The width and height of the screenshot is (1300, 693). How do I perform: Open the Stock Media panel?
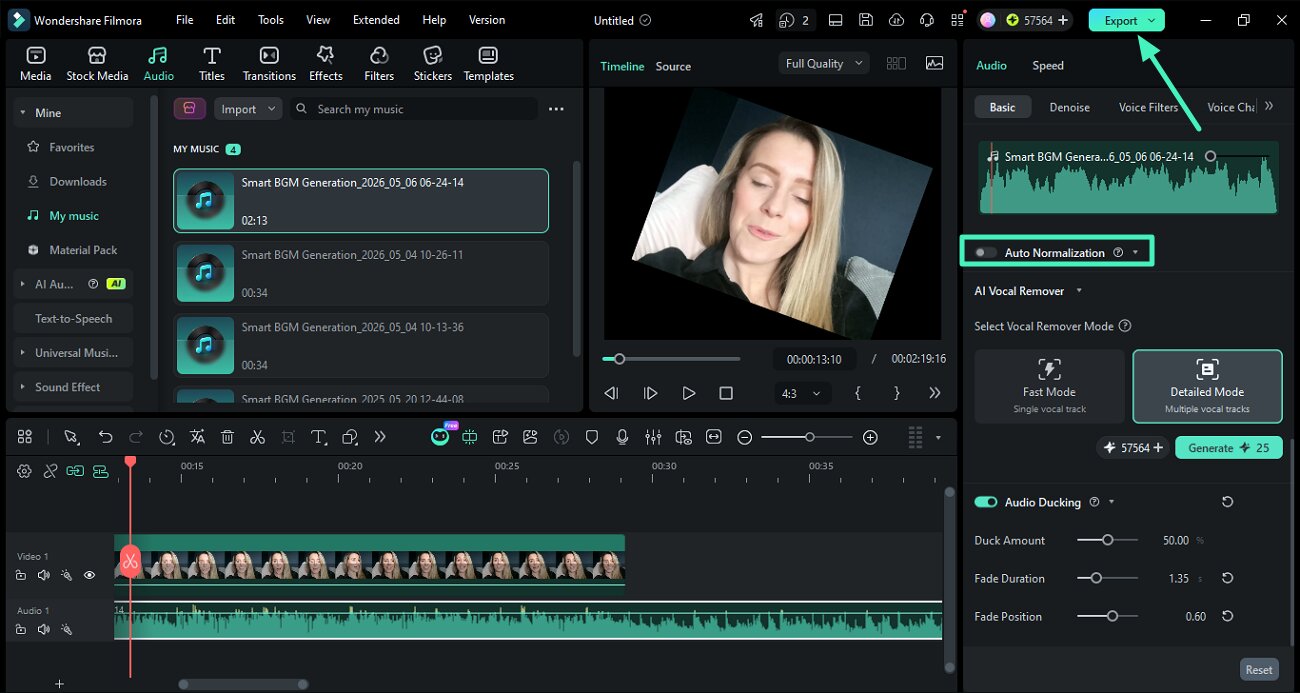coord(97,64)
